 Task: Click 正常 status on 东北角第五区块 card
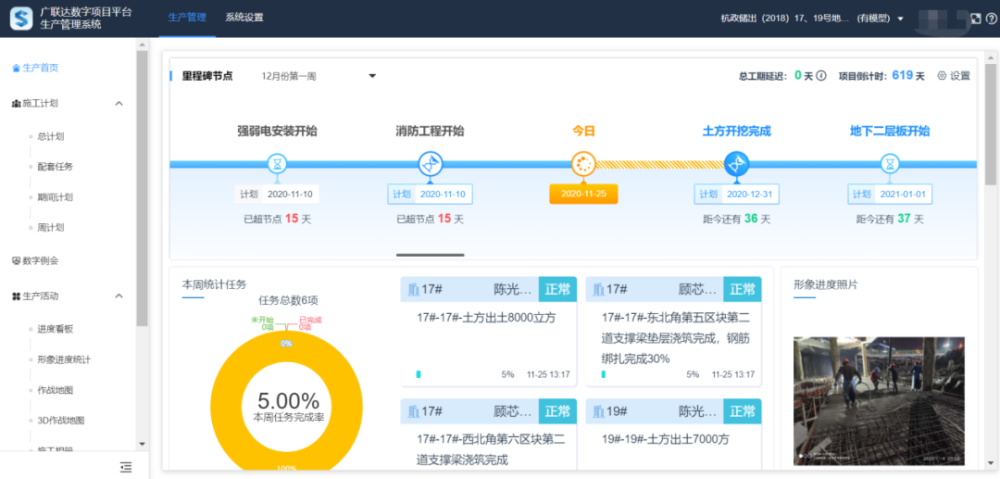742,289
